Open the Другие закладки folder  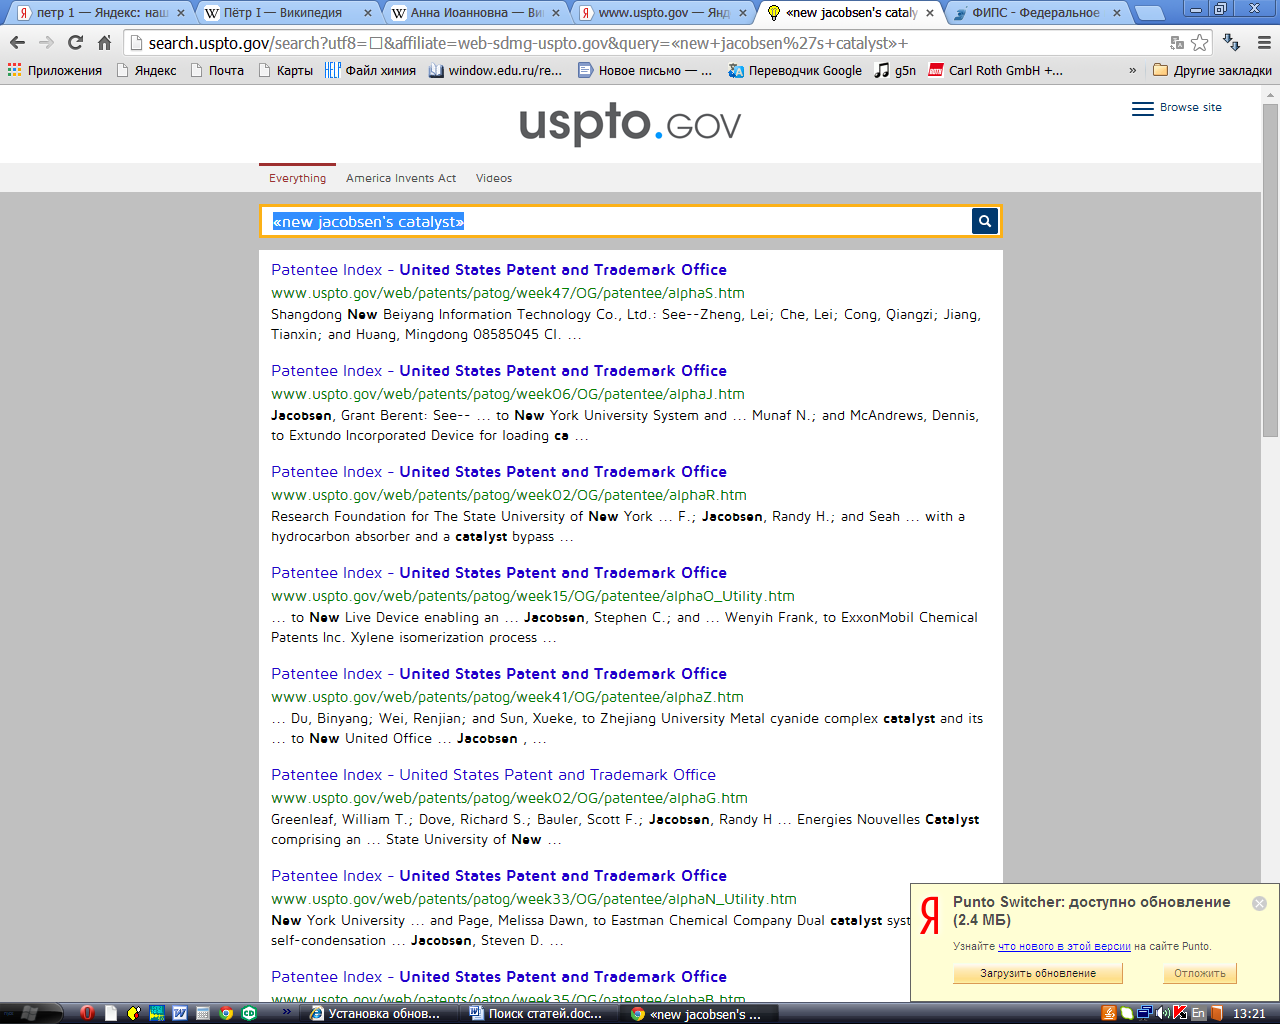pos(1212,70)
